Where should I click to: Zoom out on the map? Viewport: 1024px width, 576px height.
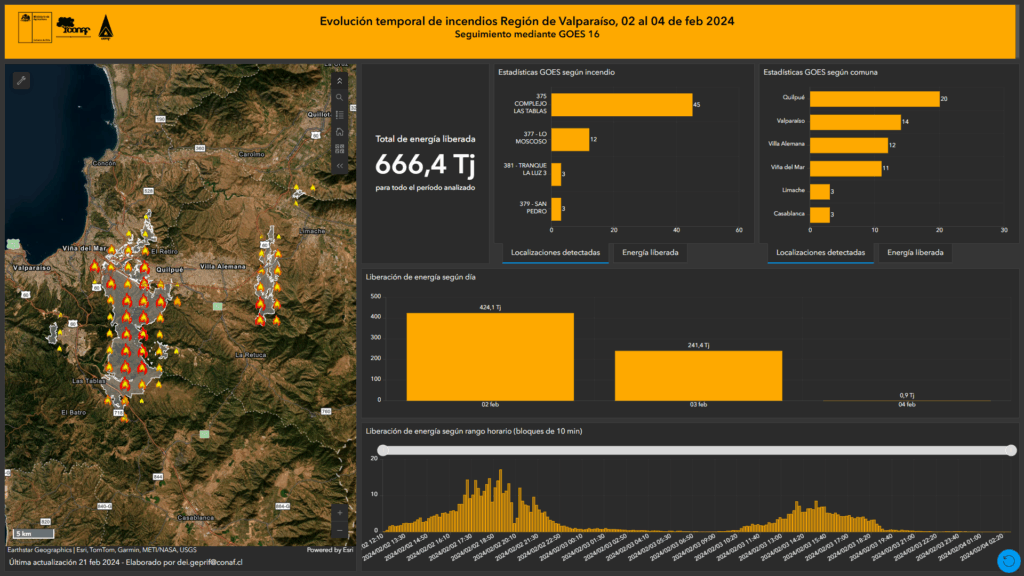tap(340, 529)
